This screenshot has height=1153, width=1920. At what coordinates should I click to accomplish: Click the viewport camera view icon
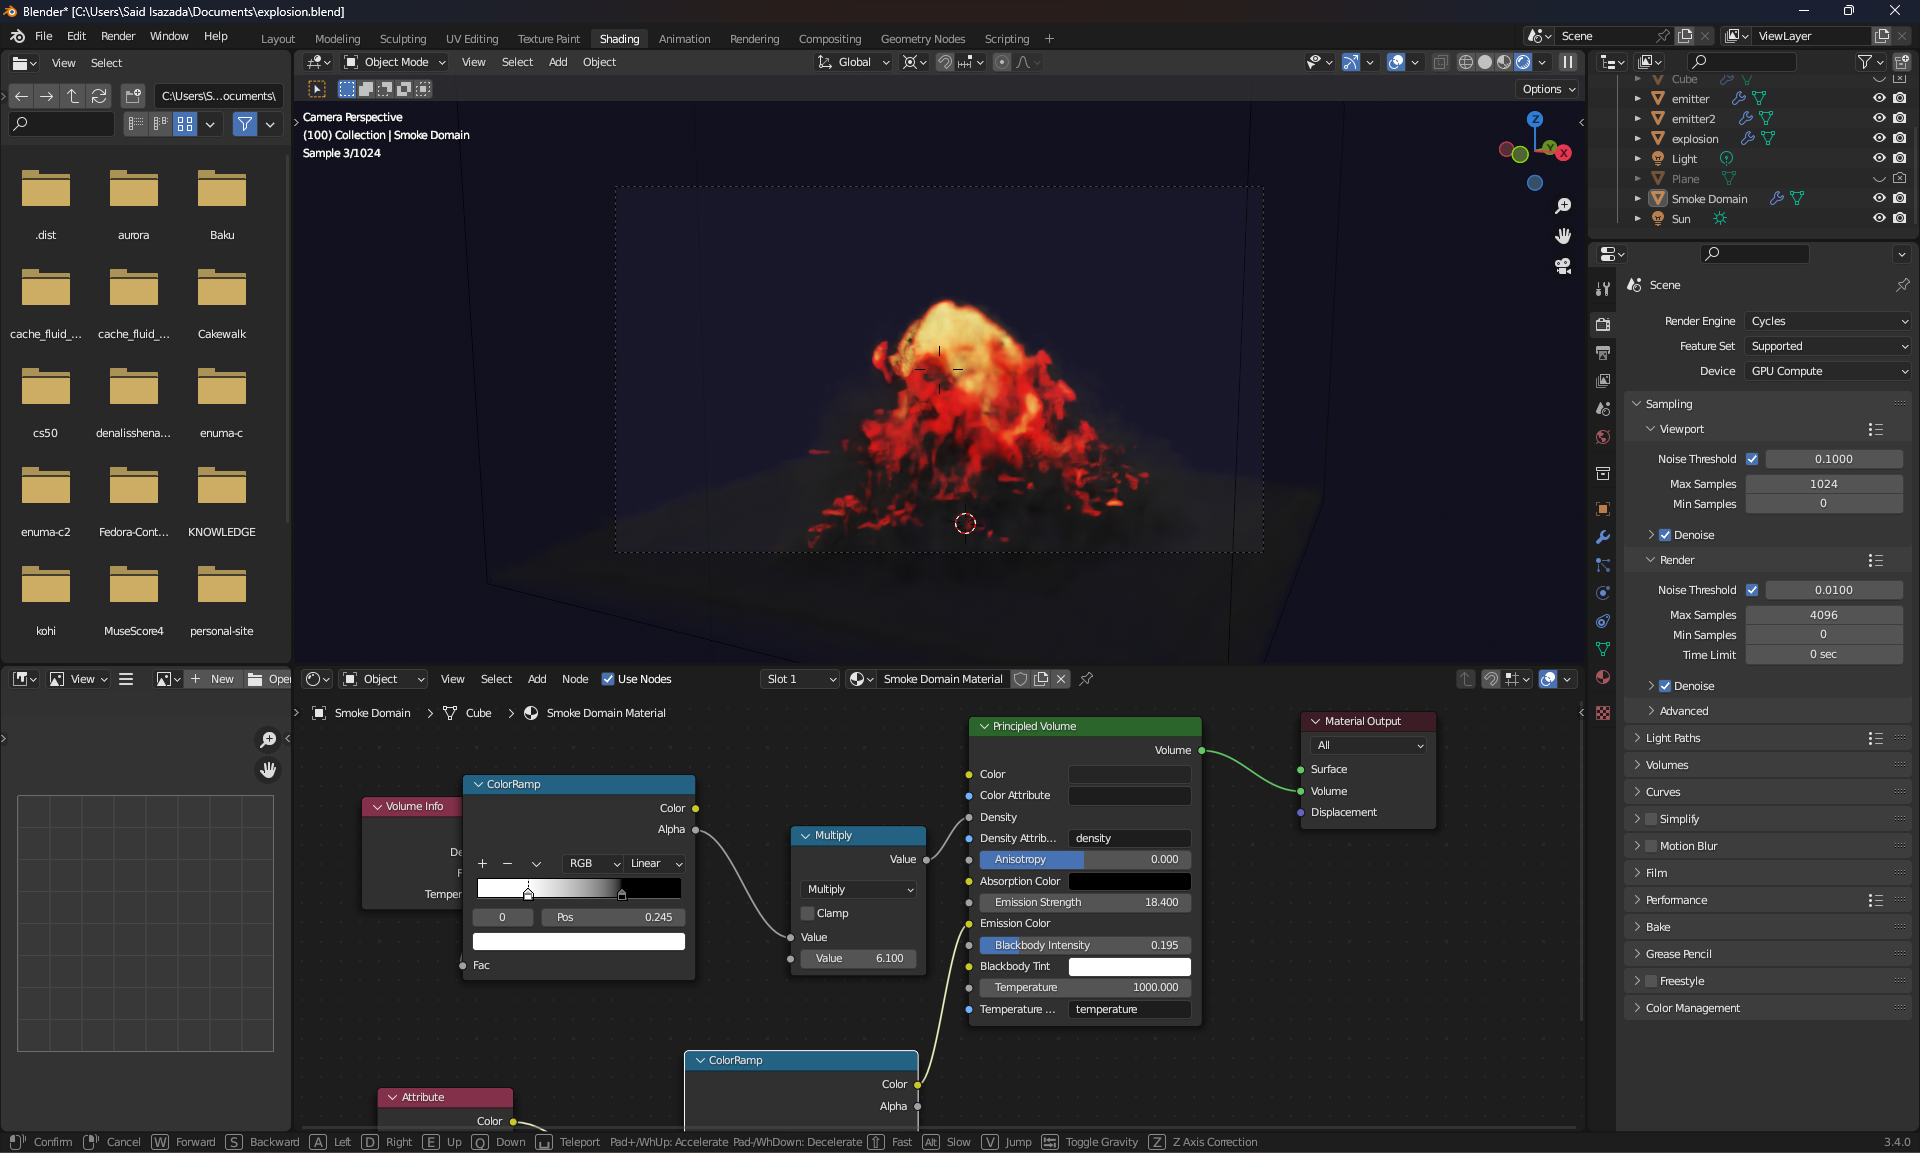[x=1563, y=266]
